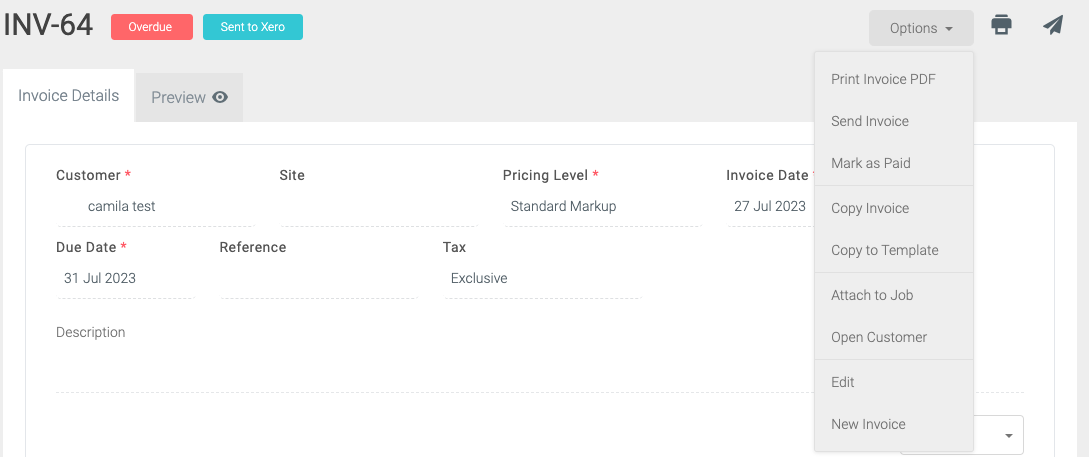Choose Mark as Paid option

(870, 163)
